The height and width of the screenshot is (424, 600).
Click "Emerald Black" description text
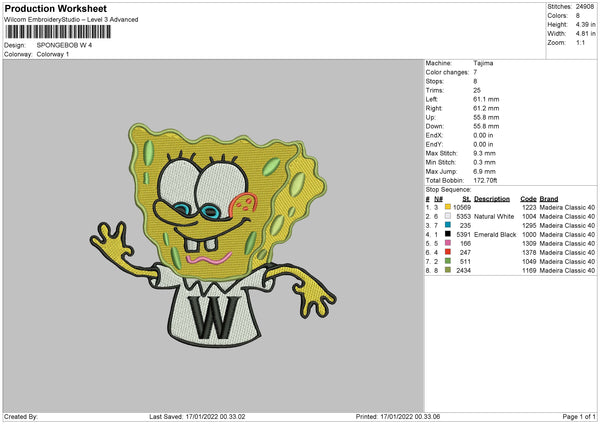[495, 235]
